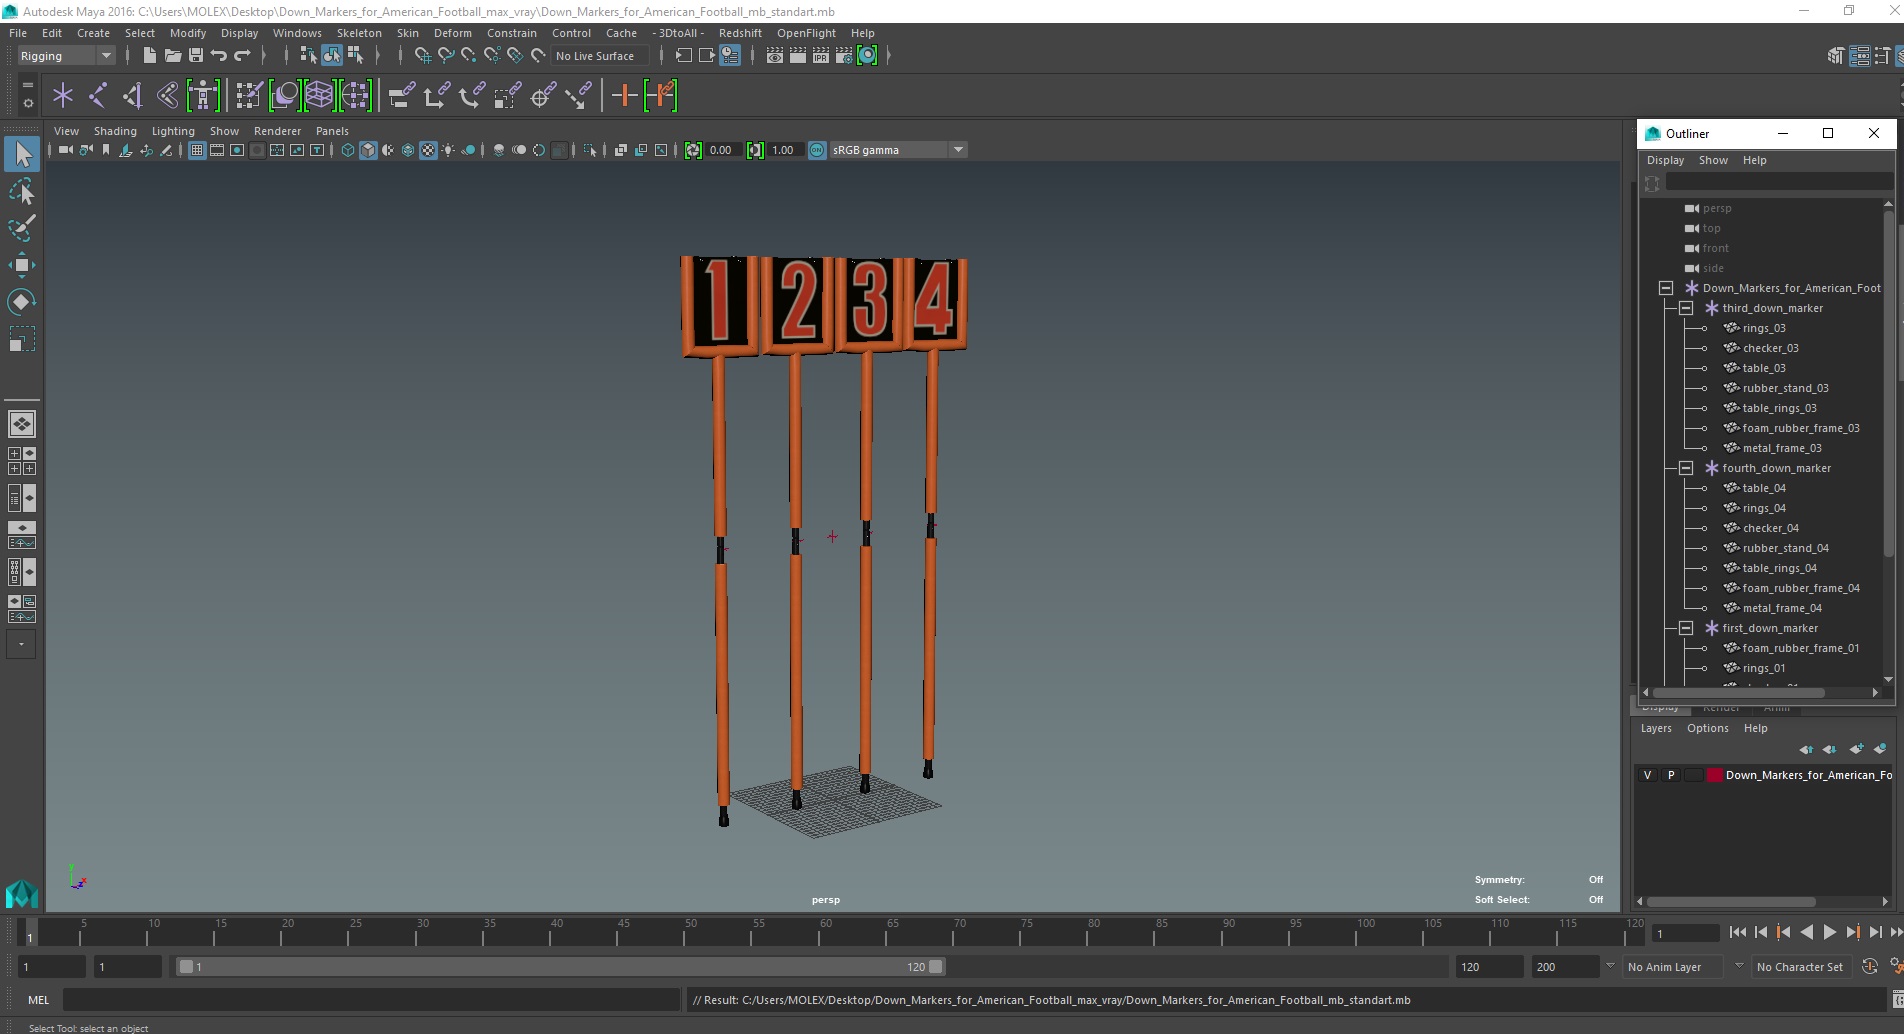The width and height of the screenshot is (1904, 1034).
Task: Collapse the third_down_marker node
Action: [x=1686, y=308]
